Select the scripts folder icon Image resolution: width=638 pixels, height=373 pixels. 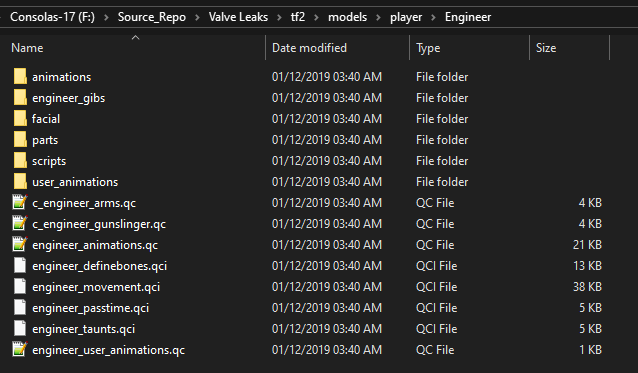[x=20, y=161]
